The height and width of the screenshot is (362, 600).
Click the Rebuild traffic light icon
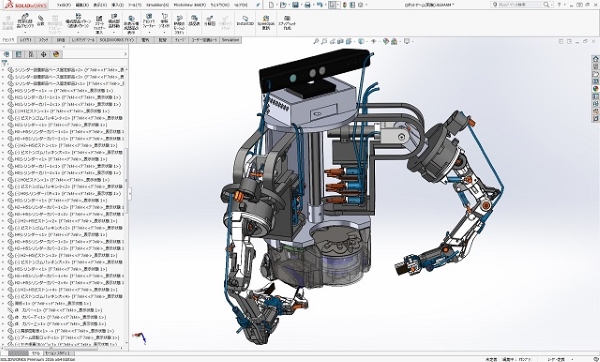pos(346,5)
